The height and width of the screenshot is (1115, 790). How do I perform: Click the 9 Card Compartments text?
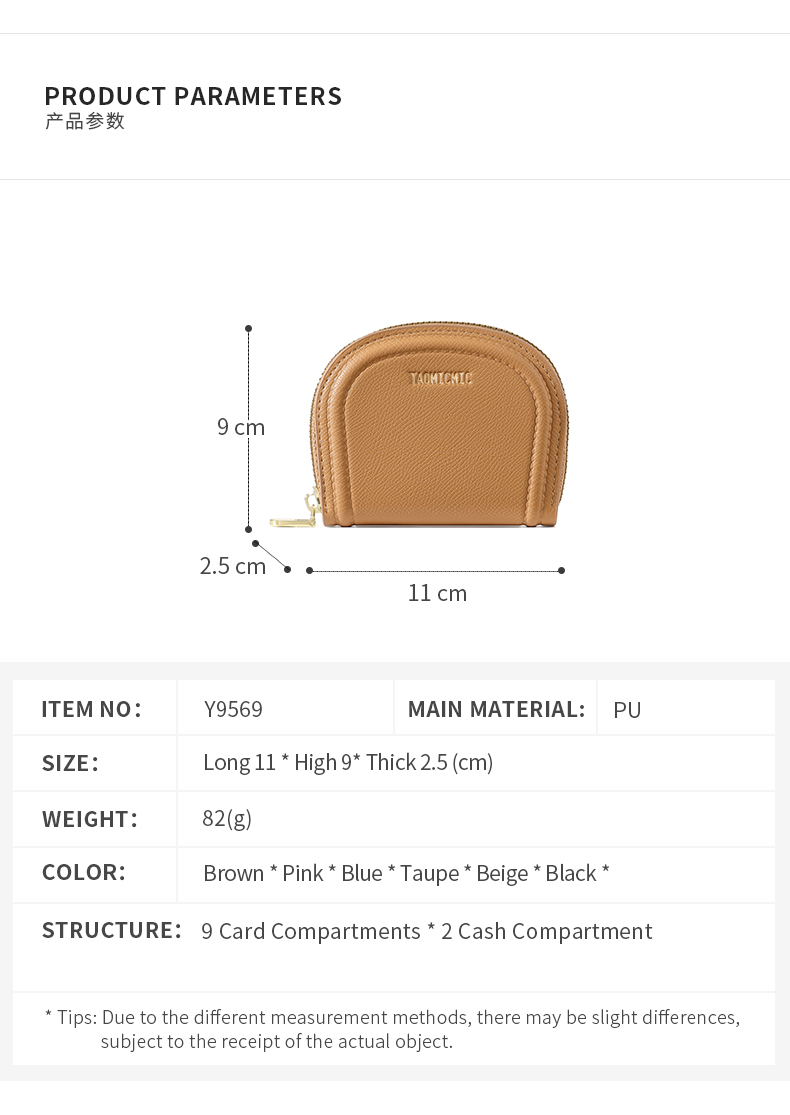[x=310, y=932]
